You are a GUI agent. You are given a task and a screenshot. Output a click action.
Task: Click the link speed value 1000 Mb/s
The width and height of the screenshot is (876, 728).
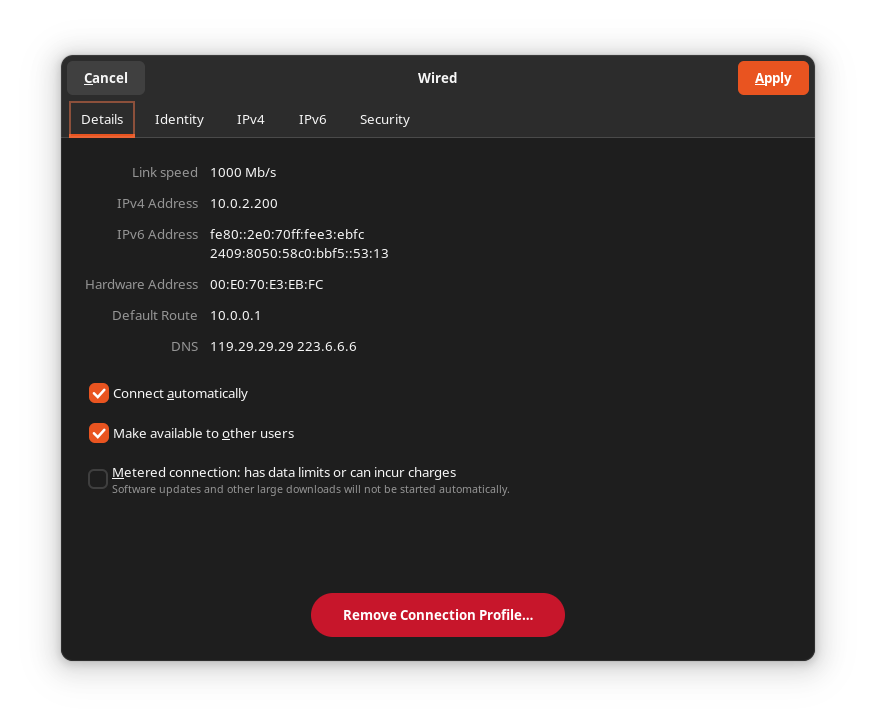(x=243, y=172)
